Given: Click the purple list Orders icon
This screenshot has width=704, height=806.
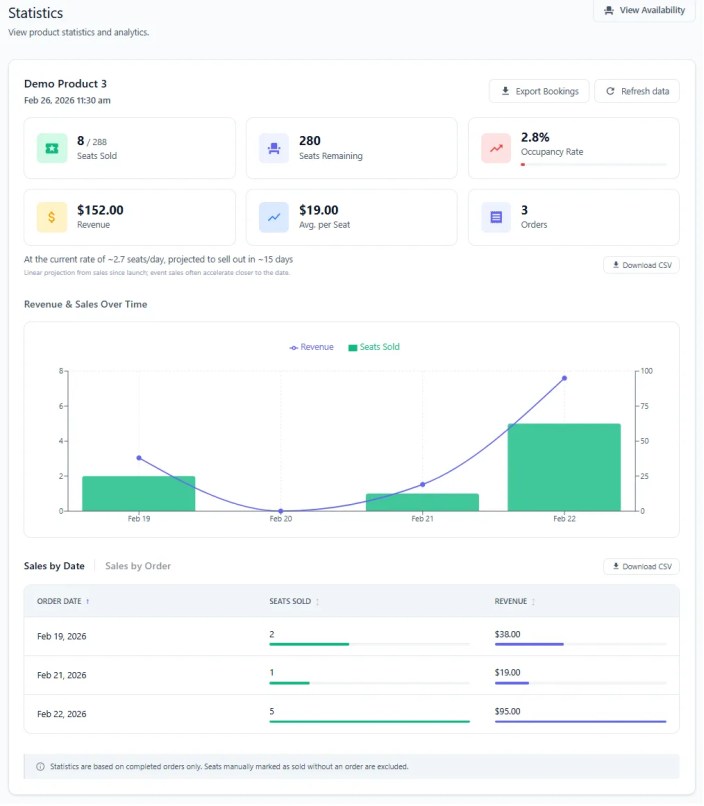Looking at the screenshot, I should tap(496, 217).
